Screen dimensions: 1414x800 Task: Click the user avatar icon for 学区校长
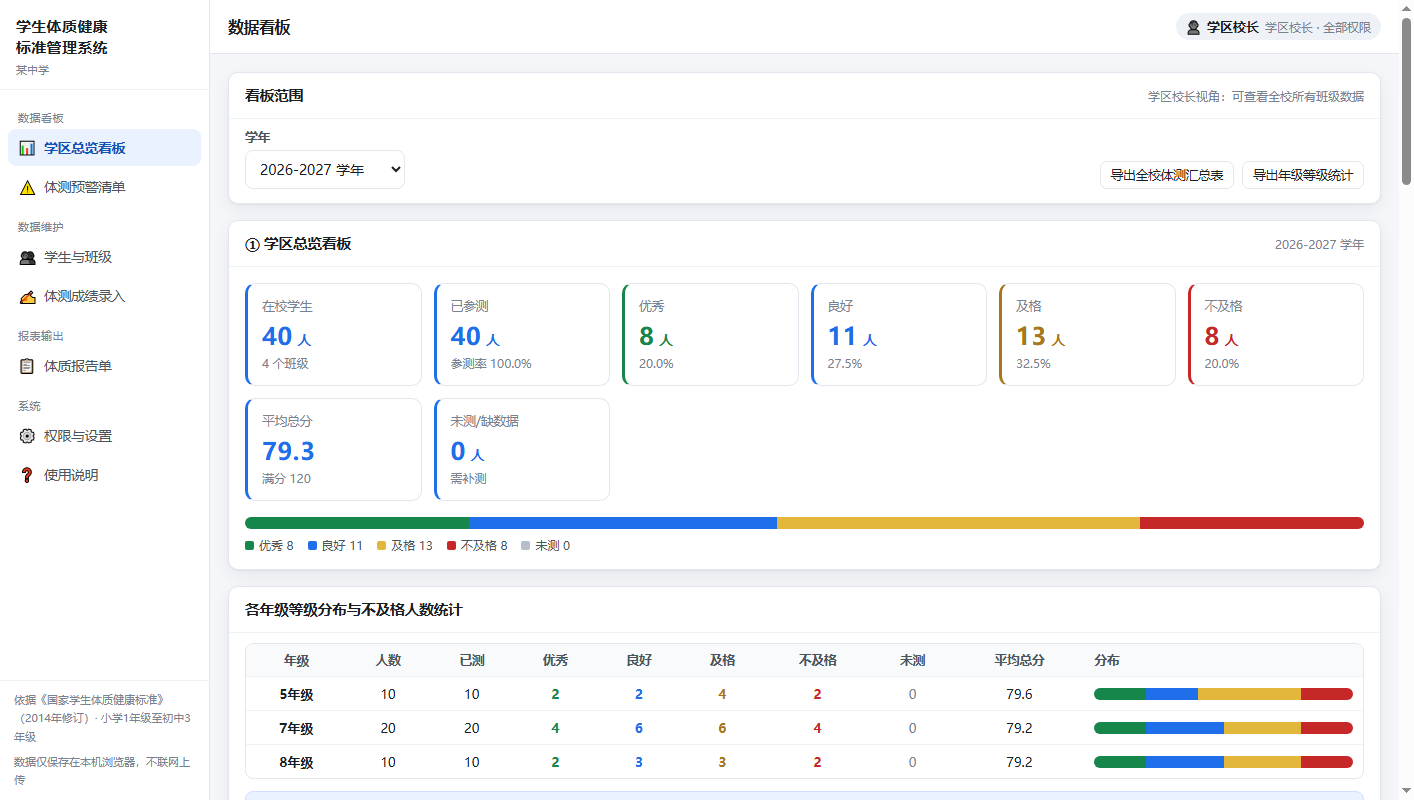[1193, 27]
